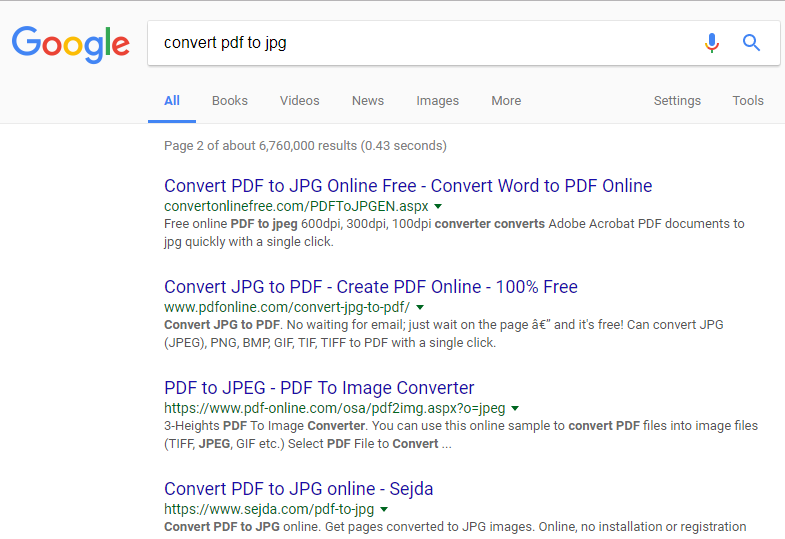This screenshot has height=539, width=785.
Task: Expand dropdown arrow next to pdf-online.com URL
Action: [515, 408]
